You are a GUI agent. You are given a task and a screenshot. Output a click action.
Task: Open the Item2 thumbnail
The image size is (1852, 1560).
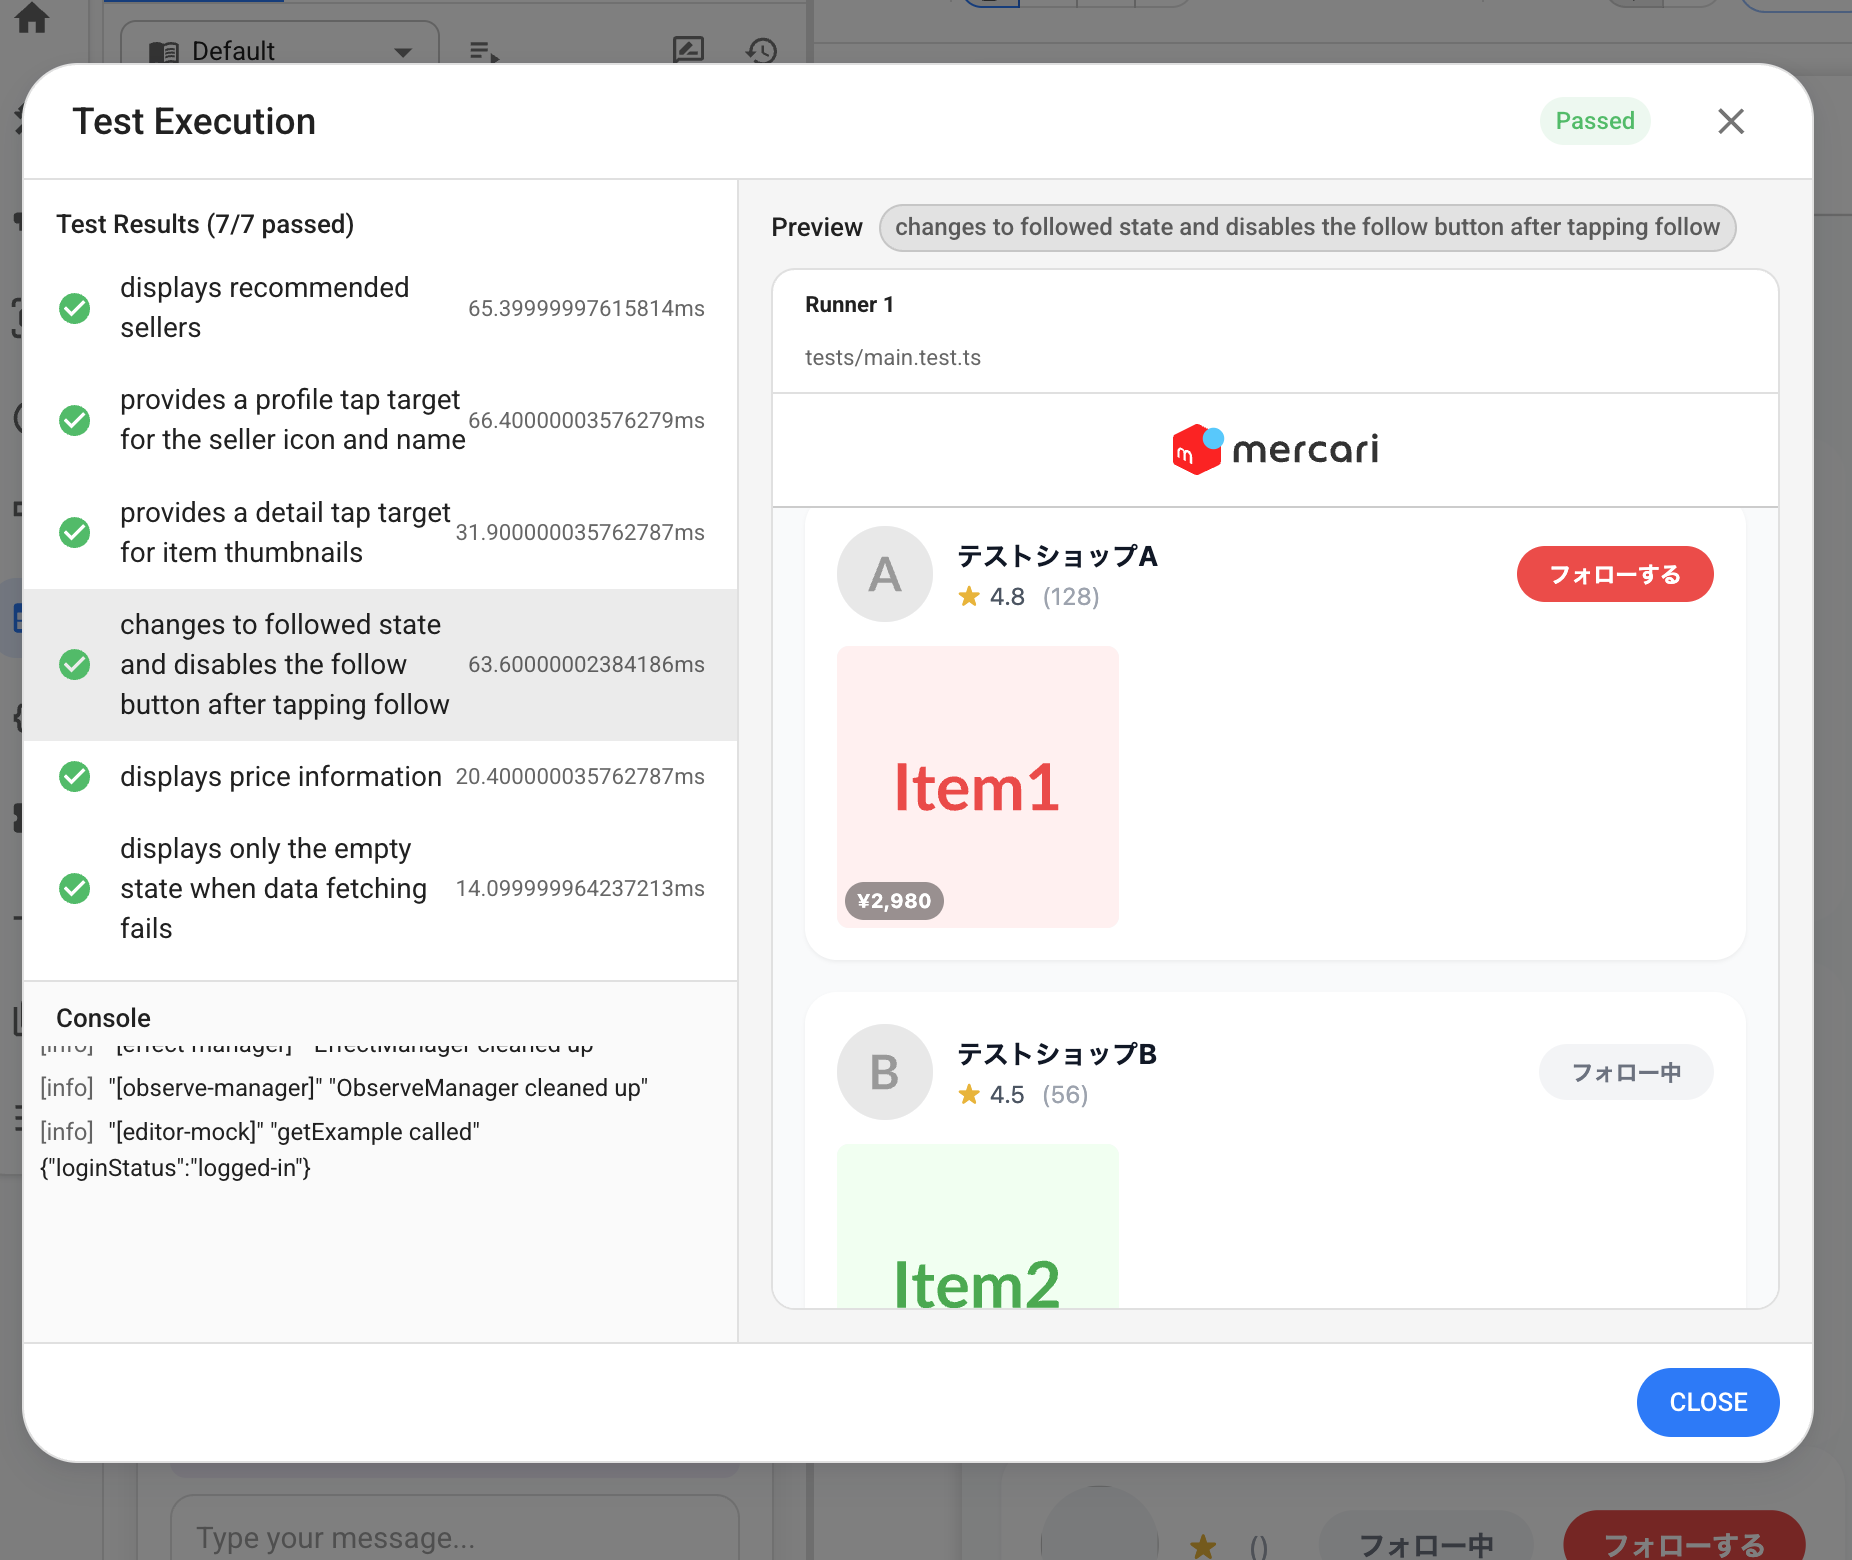click(x=977, y=1226)
